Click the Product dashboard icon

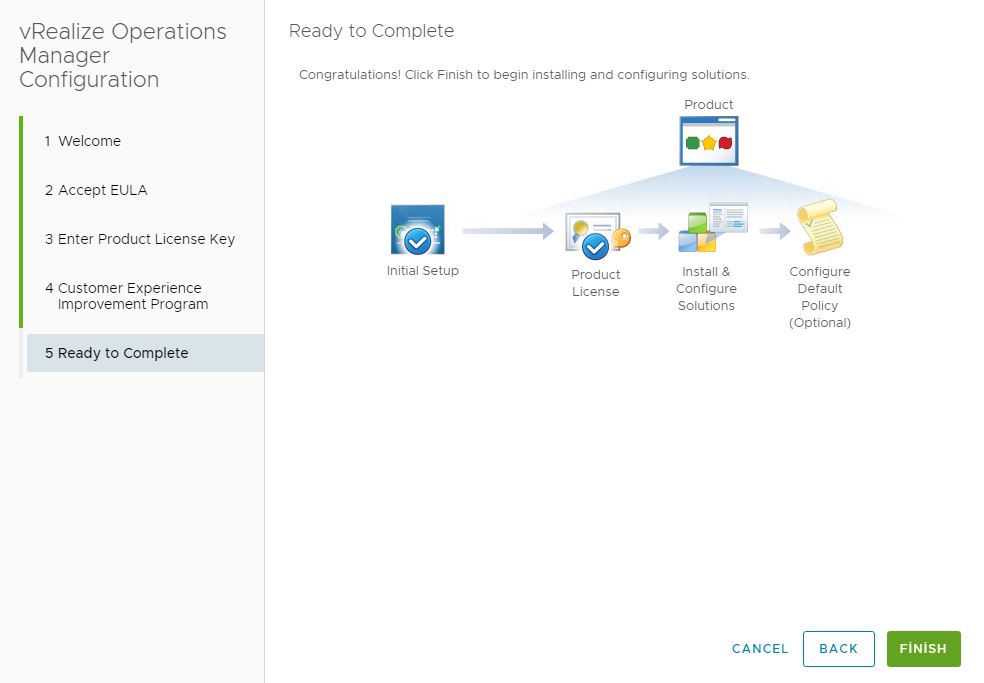point(709,141)
